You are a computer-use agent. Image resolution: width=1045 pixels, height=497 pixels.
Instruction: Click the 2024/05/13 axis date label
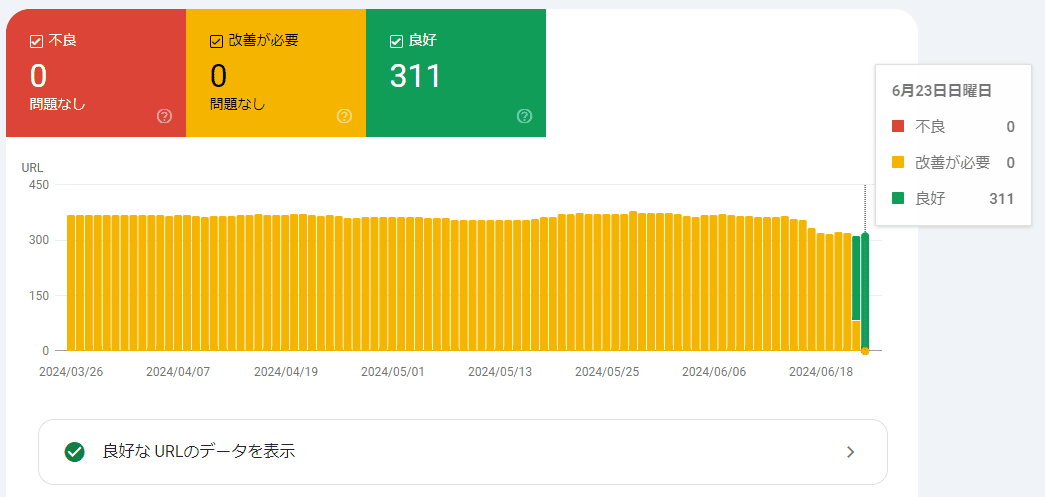[500, 372]
